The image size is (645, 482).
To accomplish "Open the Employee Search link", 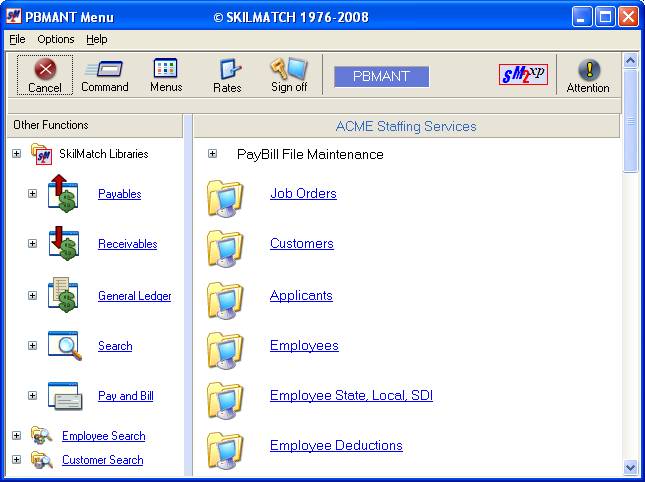I will pos(104,436).
